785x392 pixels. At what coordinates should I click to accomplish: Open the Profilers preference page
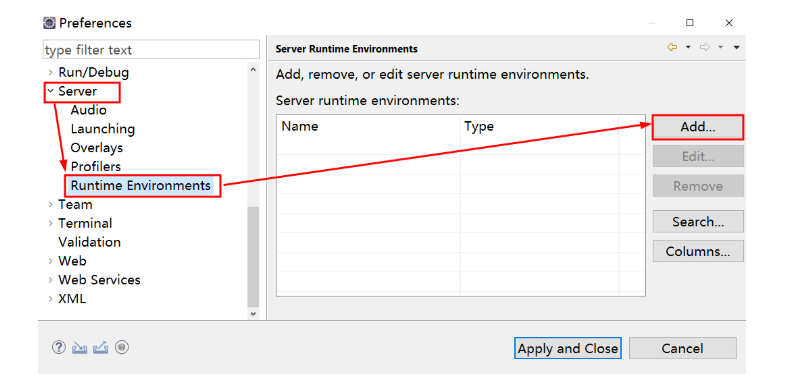coord(96,167)
